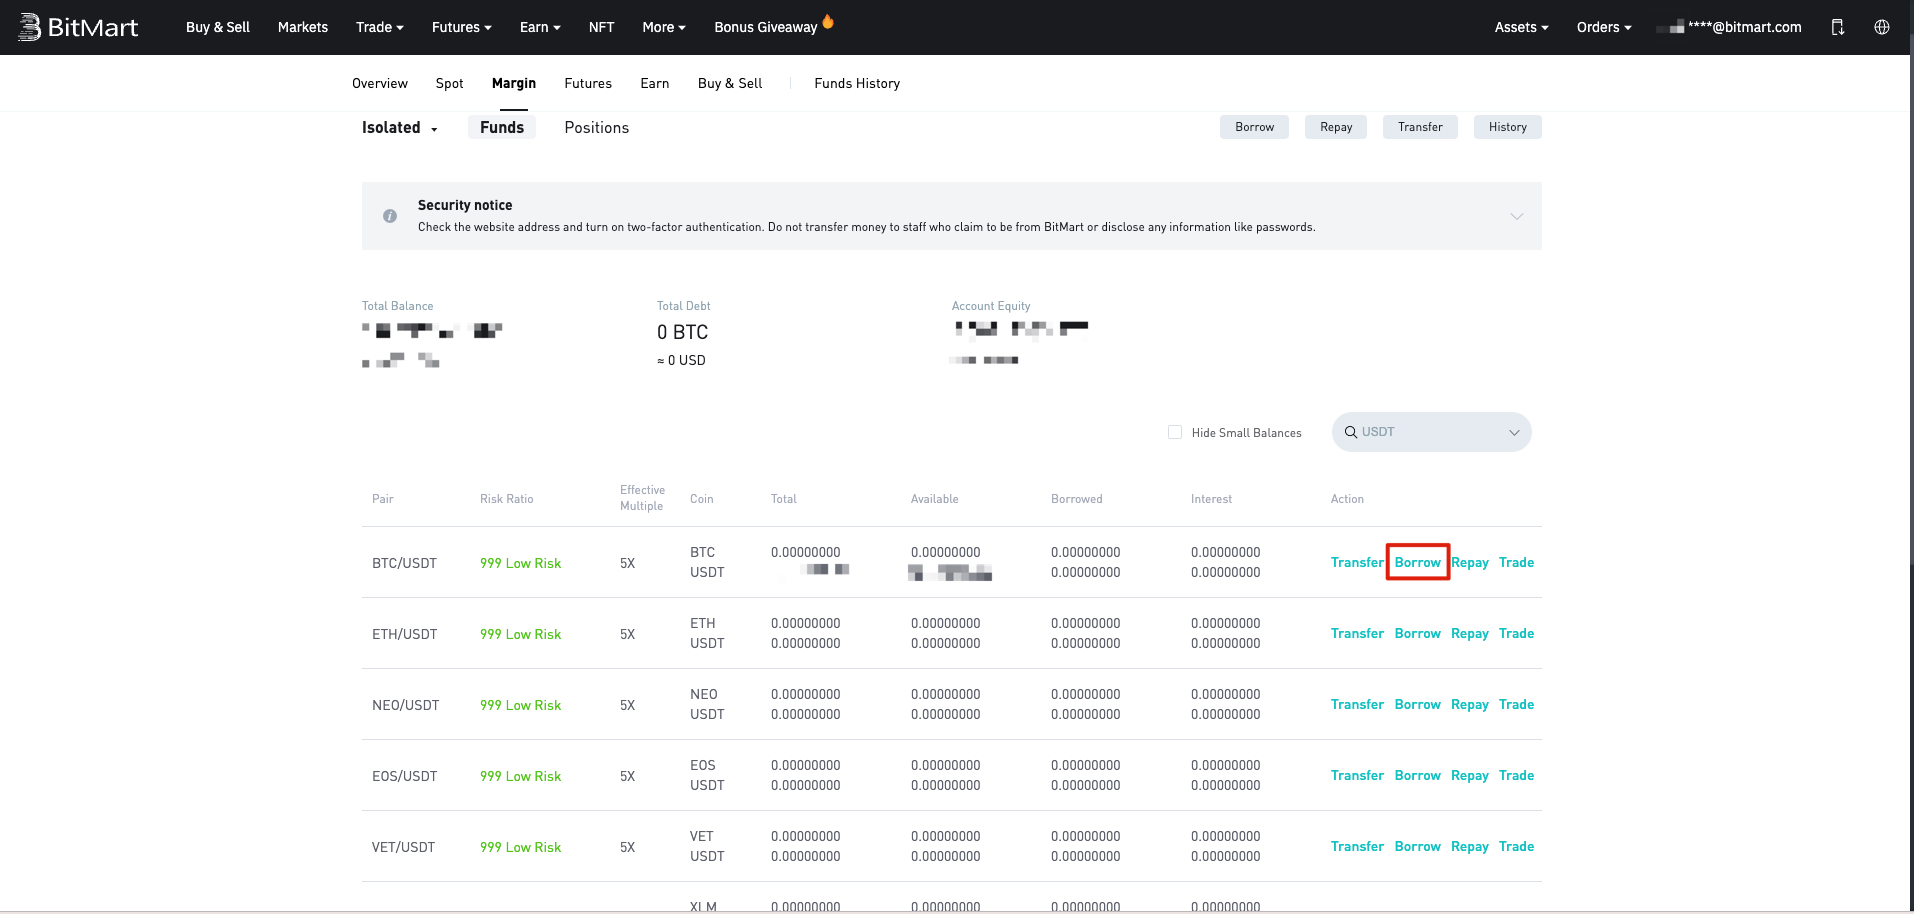
Task: Click Borrow for NEO/USDT
Action: [x=1418, y=704]
